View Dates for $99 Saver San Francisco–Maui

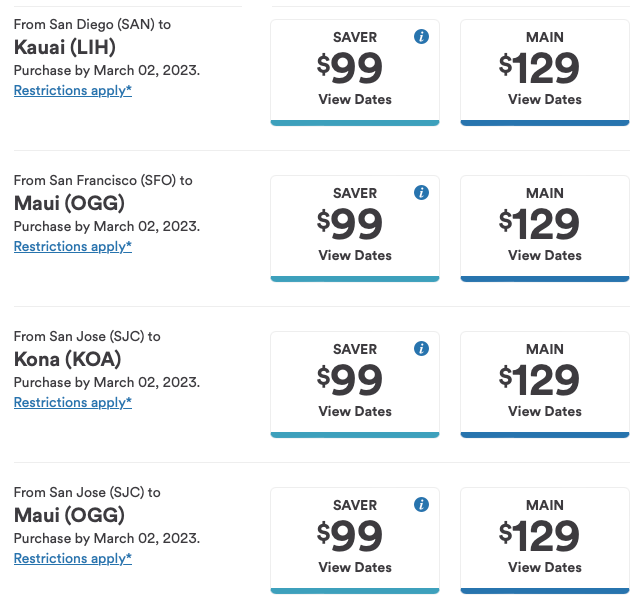pyautogui.click(x=355, y=255)
